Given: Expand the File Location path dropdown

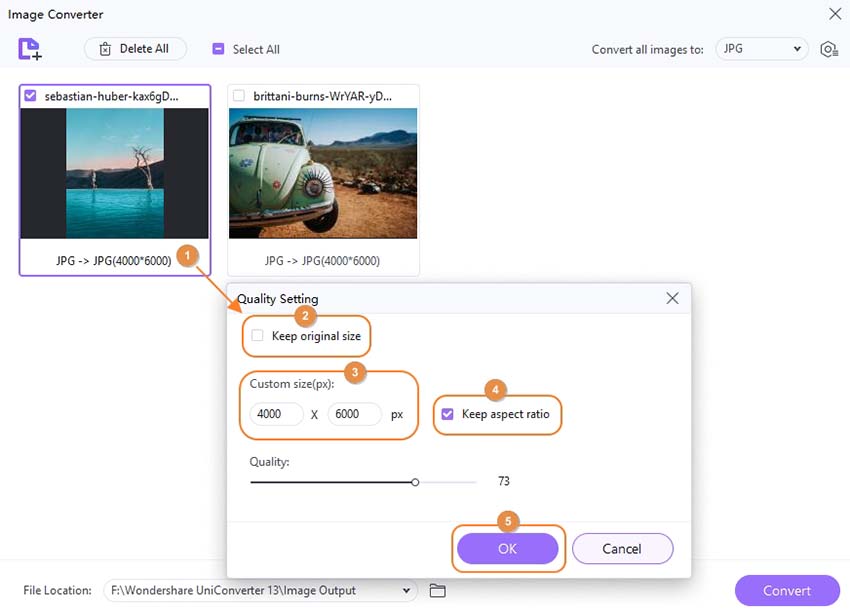Looking at the screenshot, I should [x=406, y=590].
